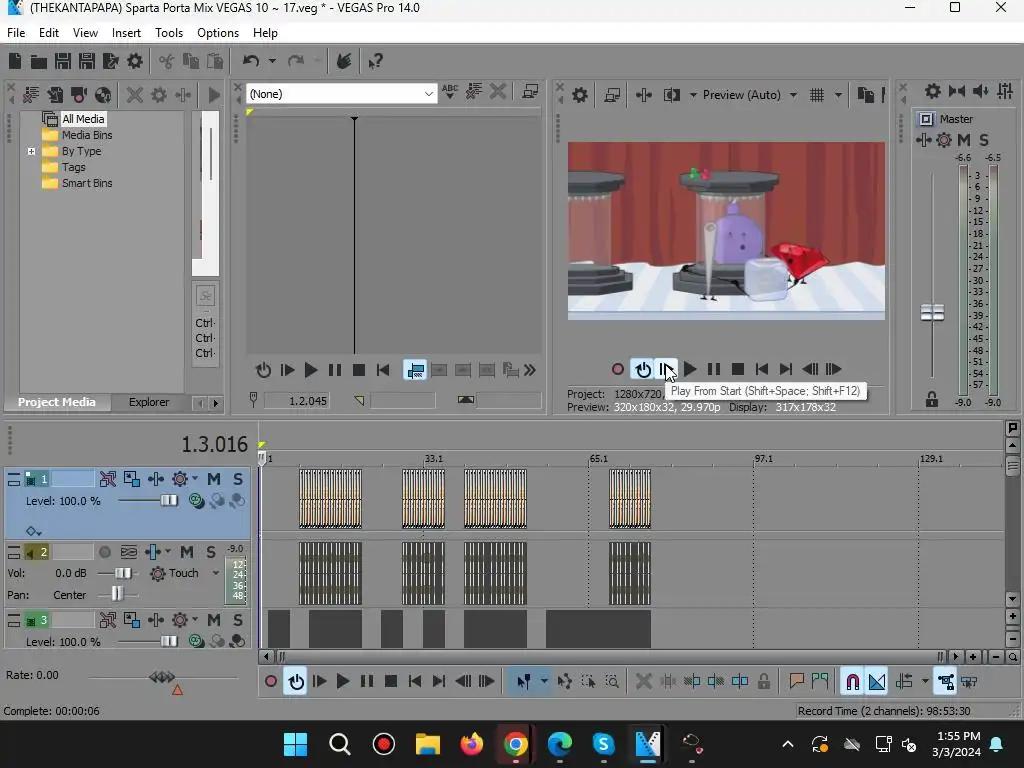This screenshot has height=768, width=1024.
Task: Open the Insert menu
Action: click(x=126, y=33)
